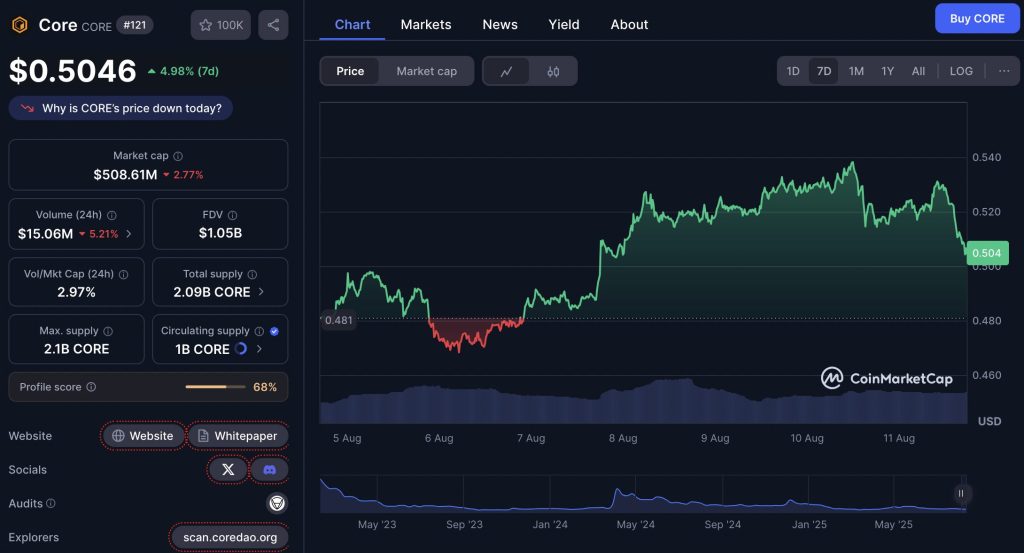Click the May '24 mini-chart label
This screenshot has width=1024, height=553.
pos(635,524)
